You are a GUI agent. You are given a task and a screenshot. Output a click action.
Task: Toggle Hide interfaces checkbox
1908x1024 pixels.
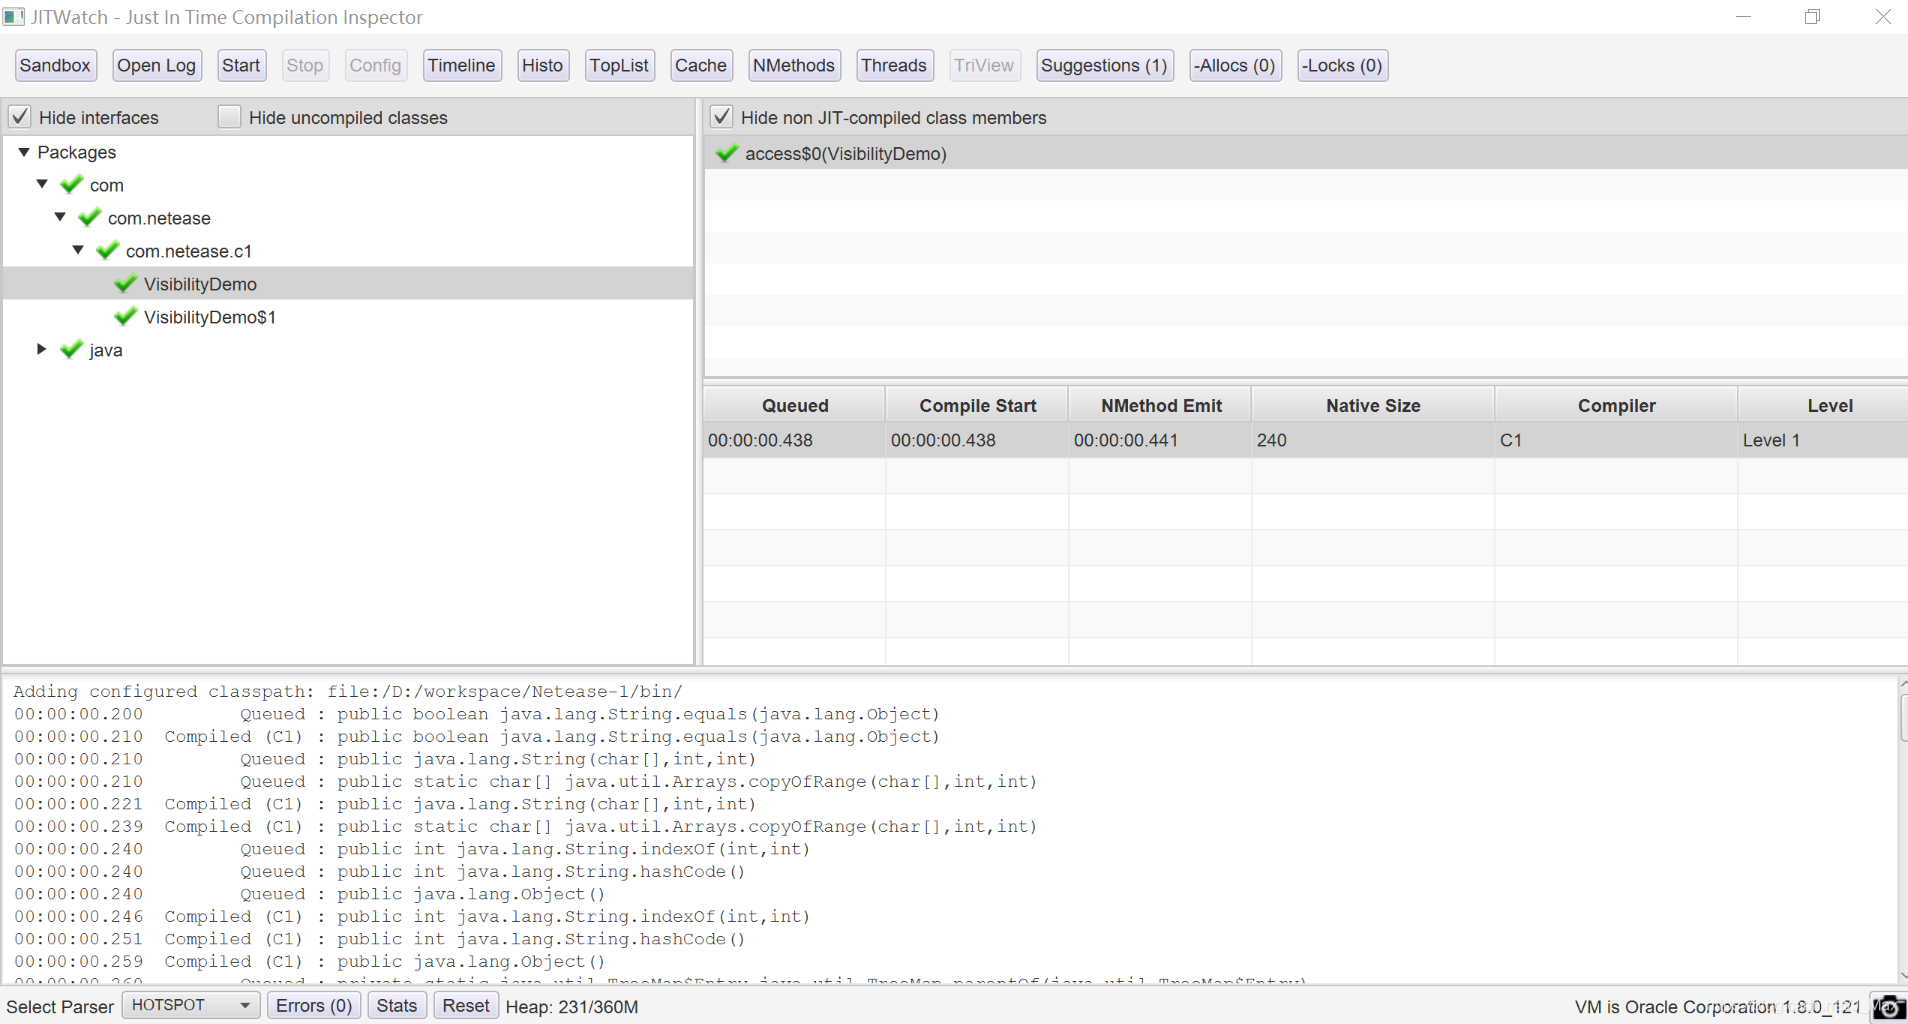(20, 117)
